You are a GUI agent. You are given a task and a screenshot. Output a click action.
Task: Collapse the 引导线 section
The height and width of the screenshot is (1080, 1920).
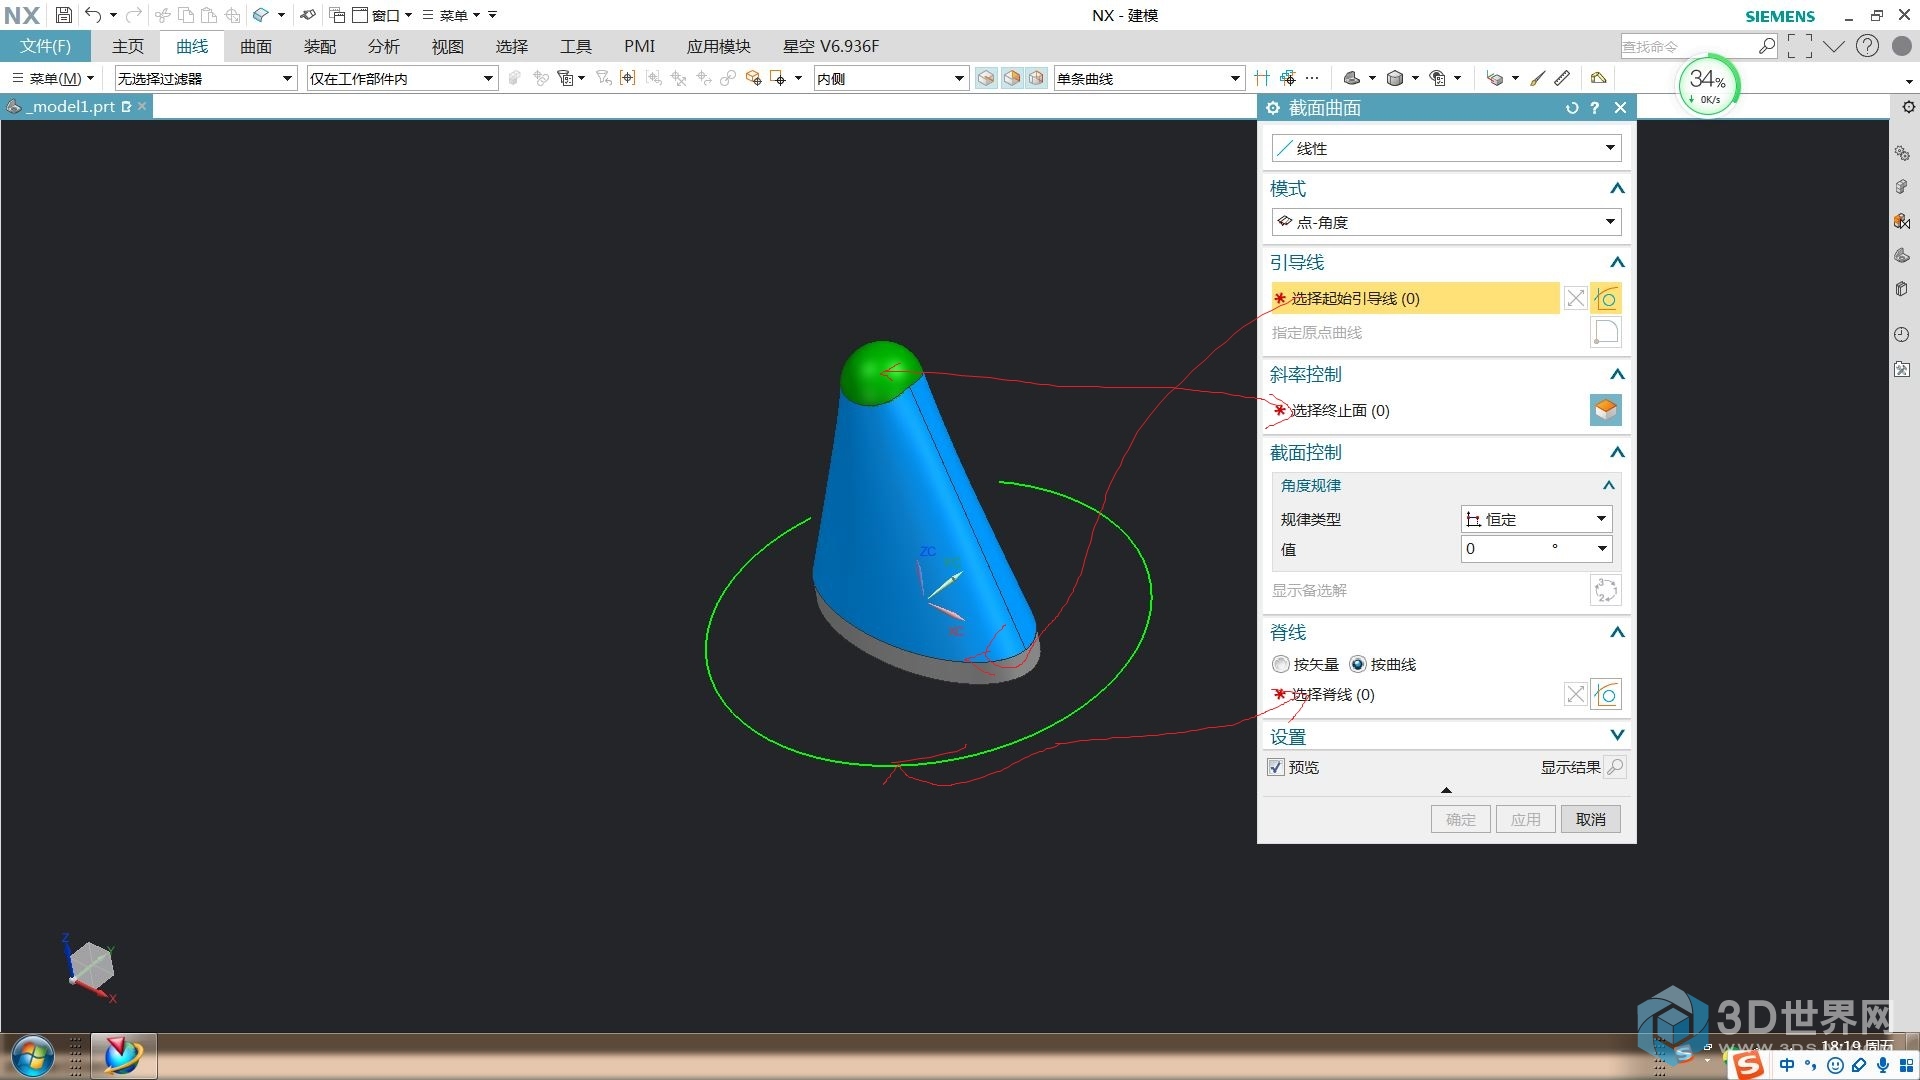[1616, 263]
